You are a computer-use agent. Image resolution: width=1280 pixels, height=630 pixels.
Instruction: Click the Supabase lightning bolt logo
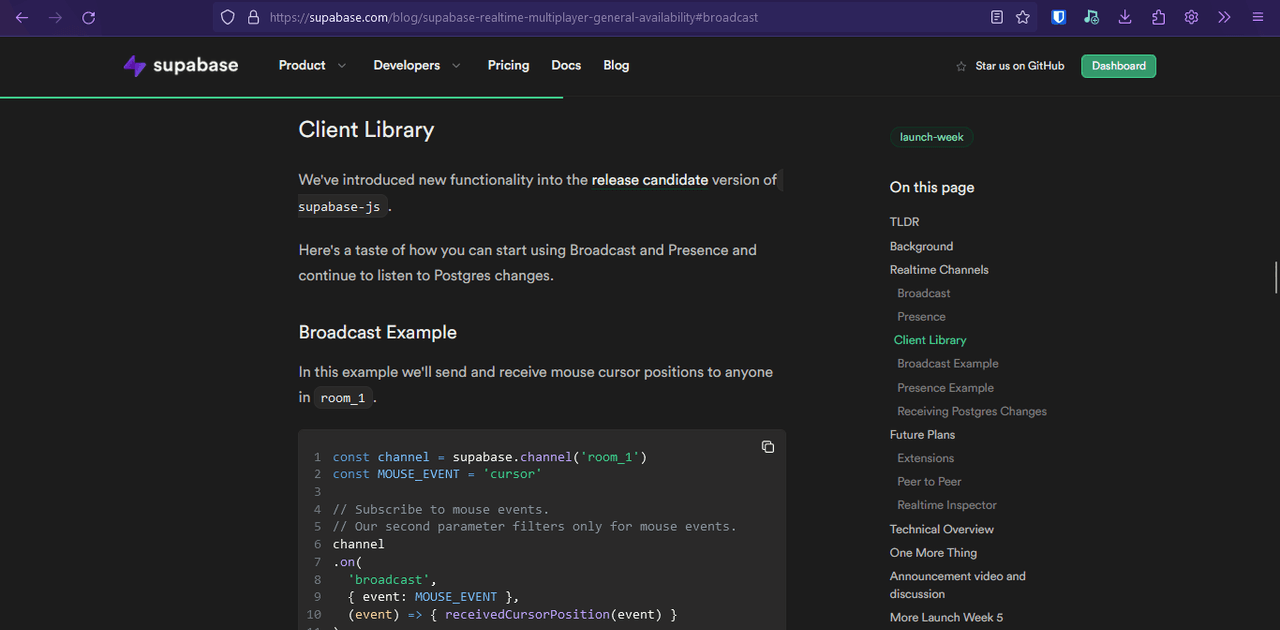(135, 66)
